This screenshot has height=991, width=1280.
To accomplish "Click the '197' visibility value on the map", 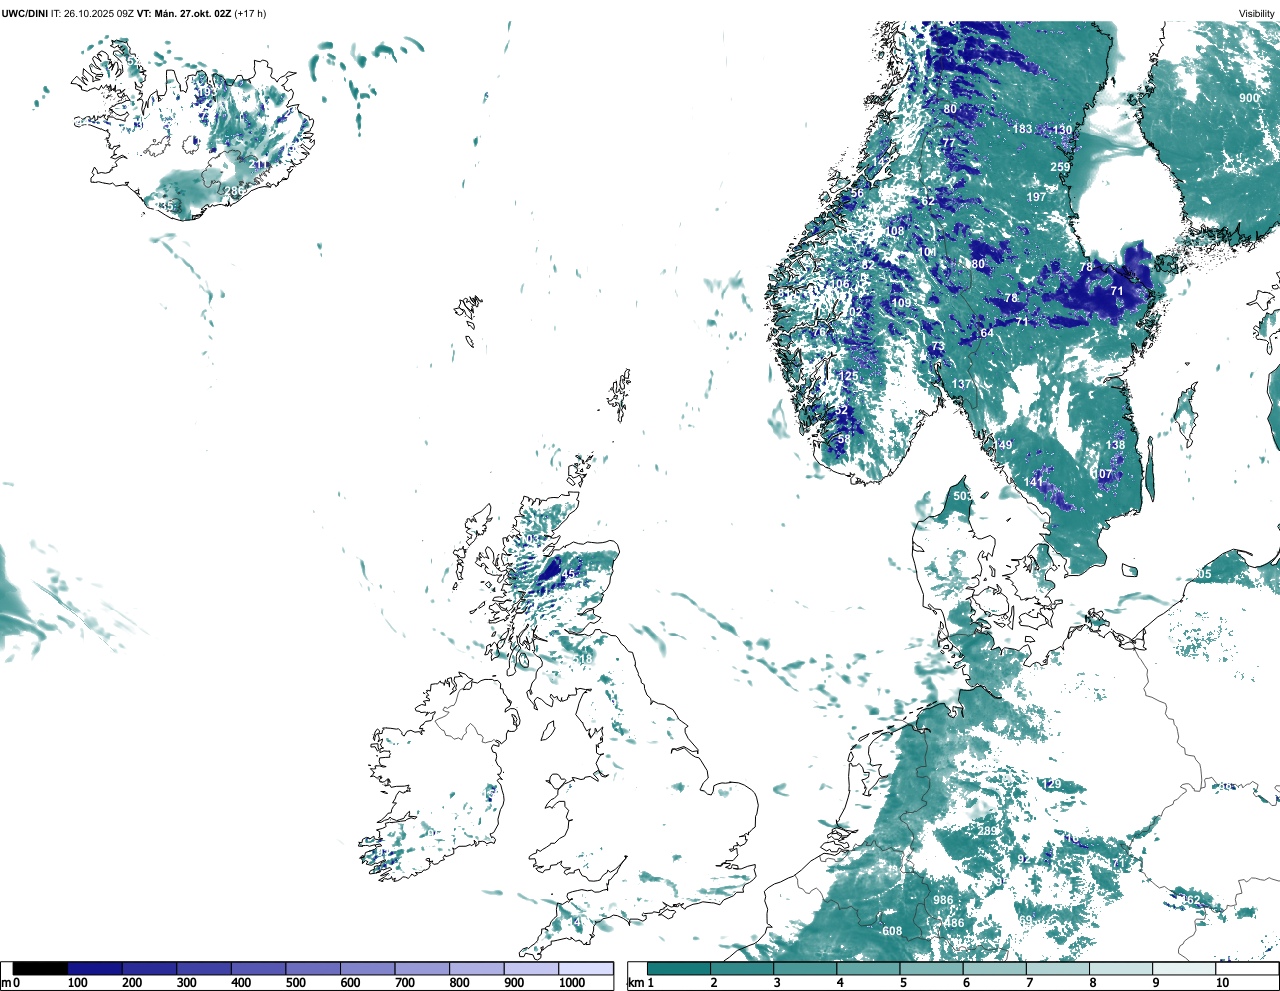I will point(1036,197).
